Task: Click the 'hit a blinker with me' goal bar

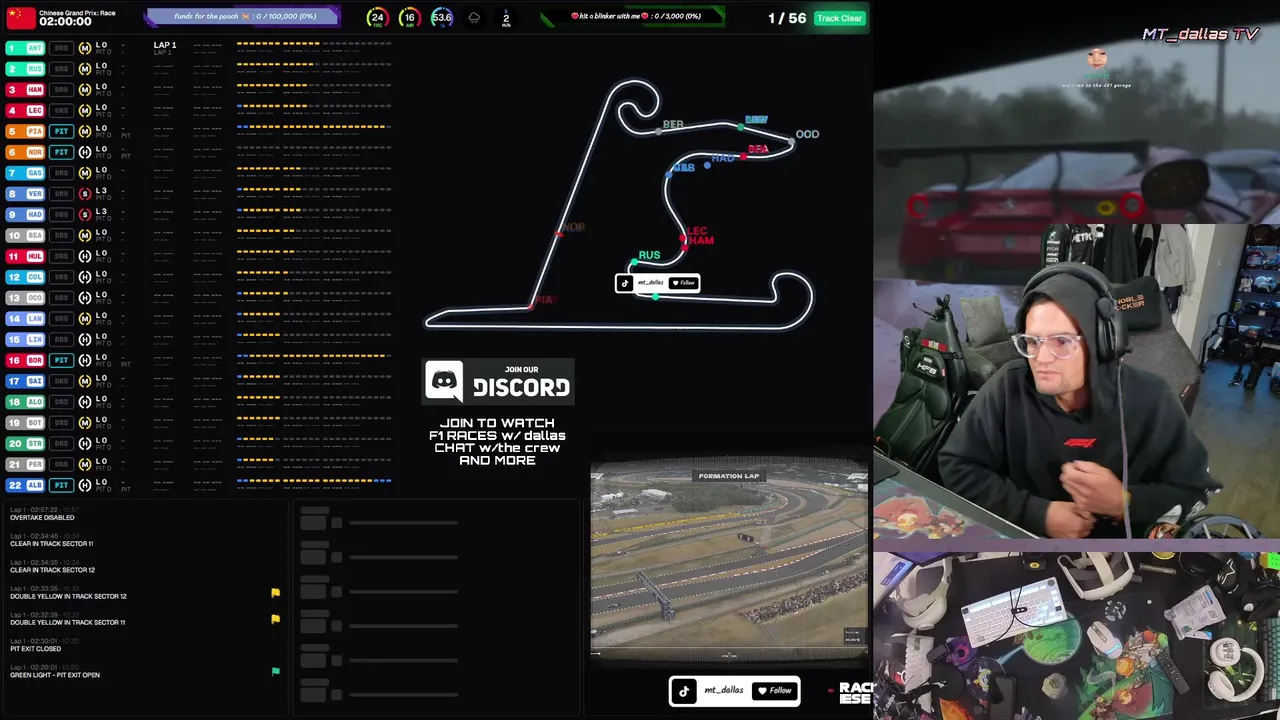Action: point(635,16)
